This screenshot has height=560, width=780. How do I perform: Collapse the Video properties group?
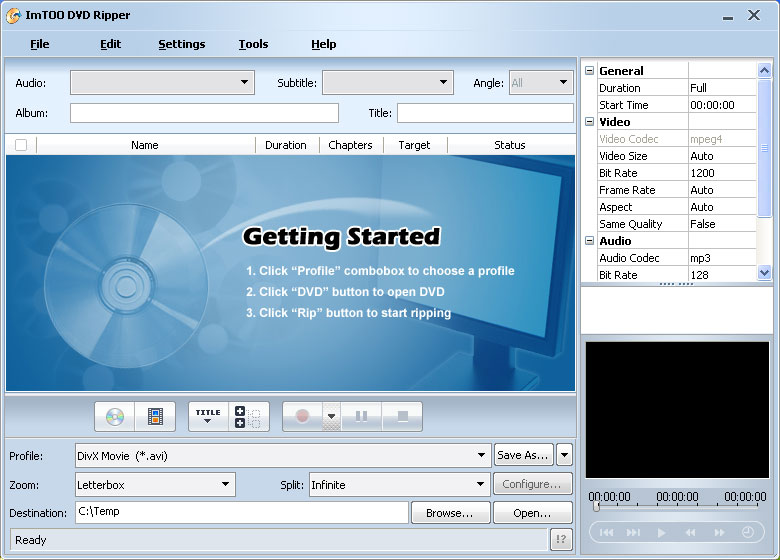pos(590,122)
